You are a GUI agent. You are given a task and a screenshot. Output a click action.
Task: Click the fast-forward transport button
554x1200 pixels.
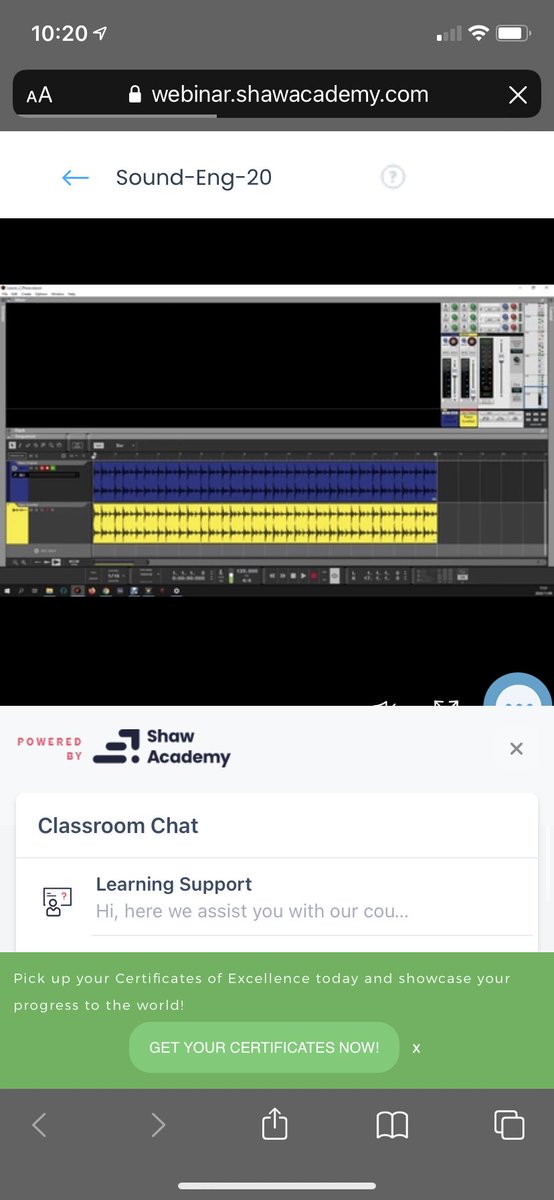282,576
